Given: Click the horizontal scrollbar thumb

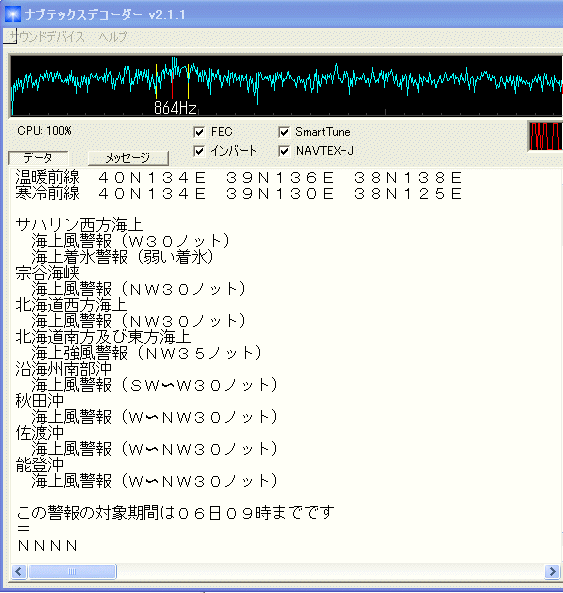Looking at the screenshot, I should tap(72, 571).
